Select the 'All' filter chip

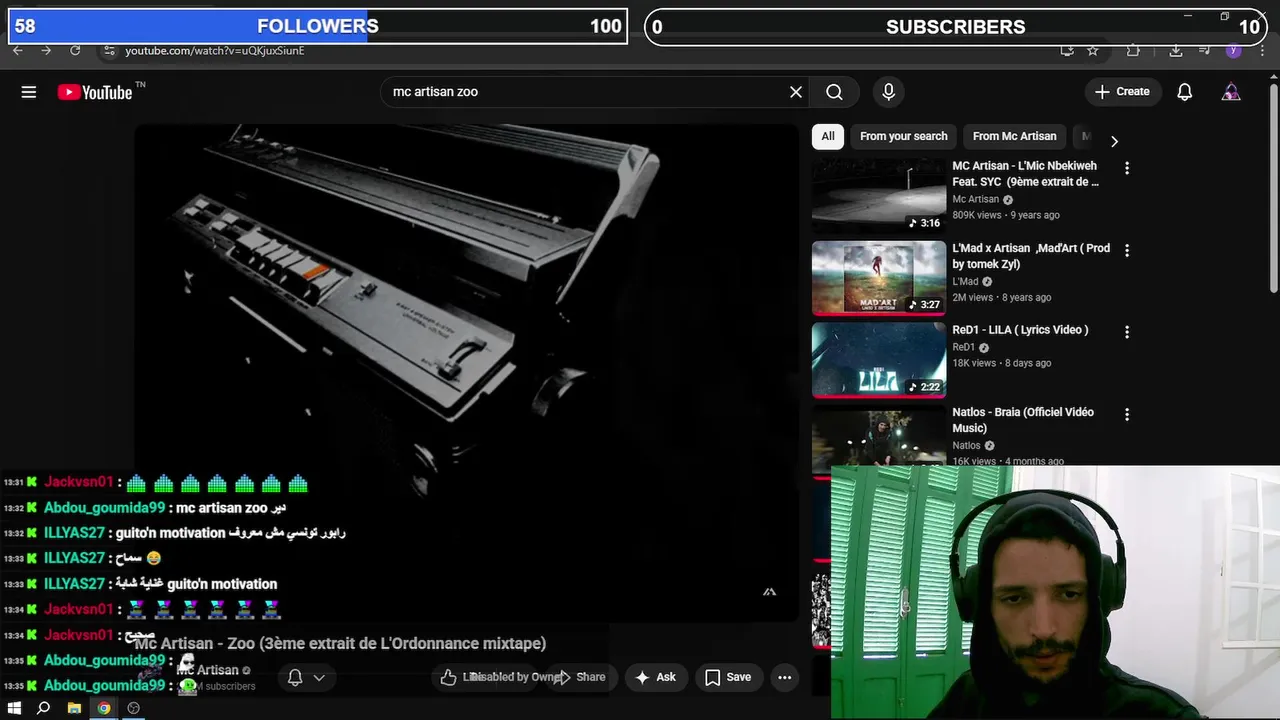pyautogui.click(x=828, y=136)
